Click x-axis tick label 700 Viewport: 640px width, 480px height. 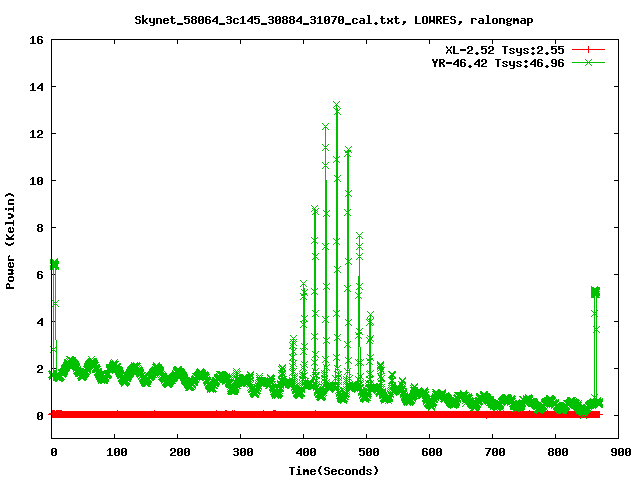[495, 452]
